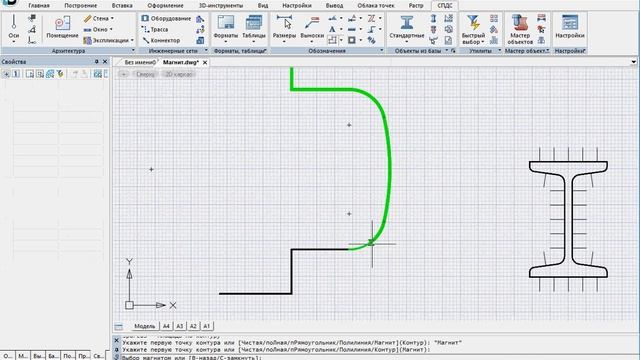Open the Растр ribbon tab
640x360 pixels.
416,6
